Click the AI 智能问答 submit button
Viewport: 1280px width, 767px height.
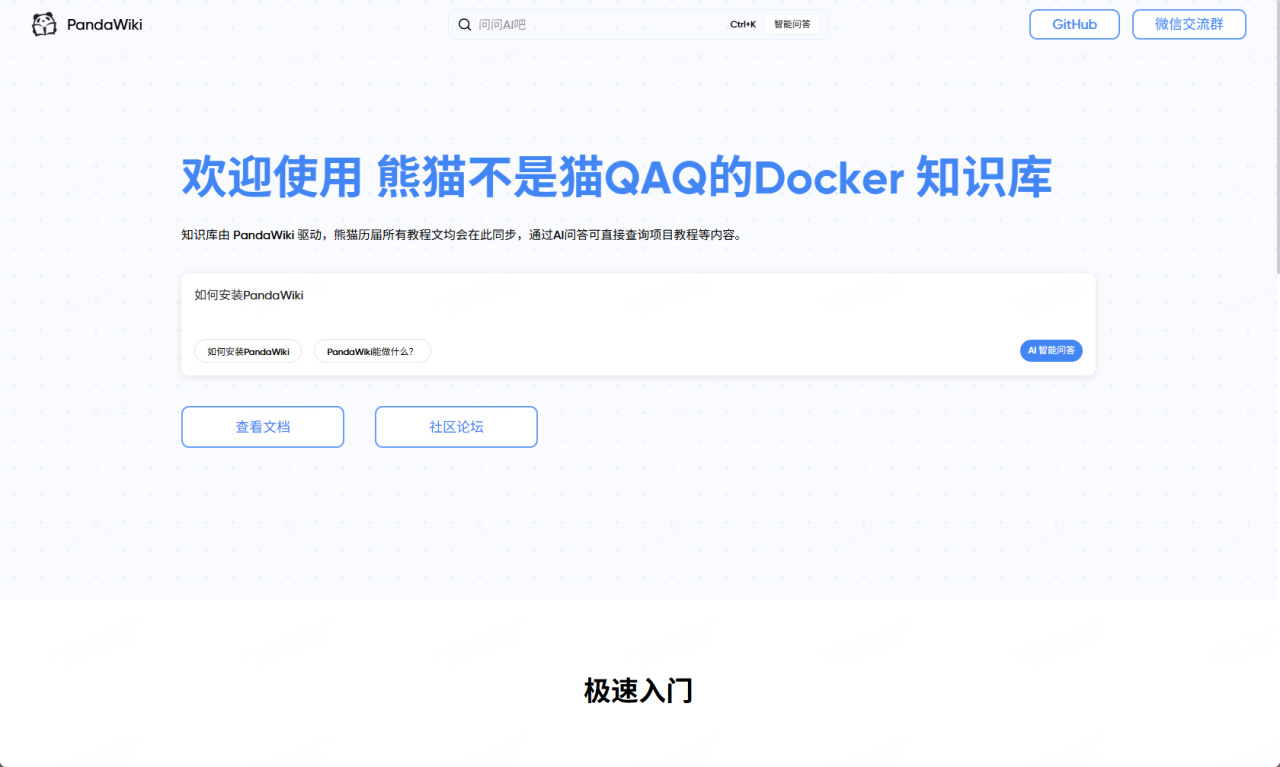tap(1051, 351)
